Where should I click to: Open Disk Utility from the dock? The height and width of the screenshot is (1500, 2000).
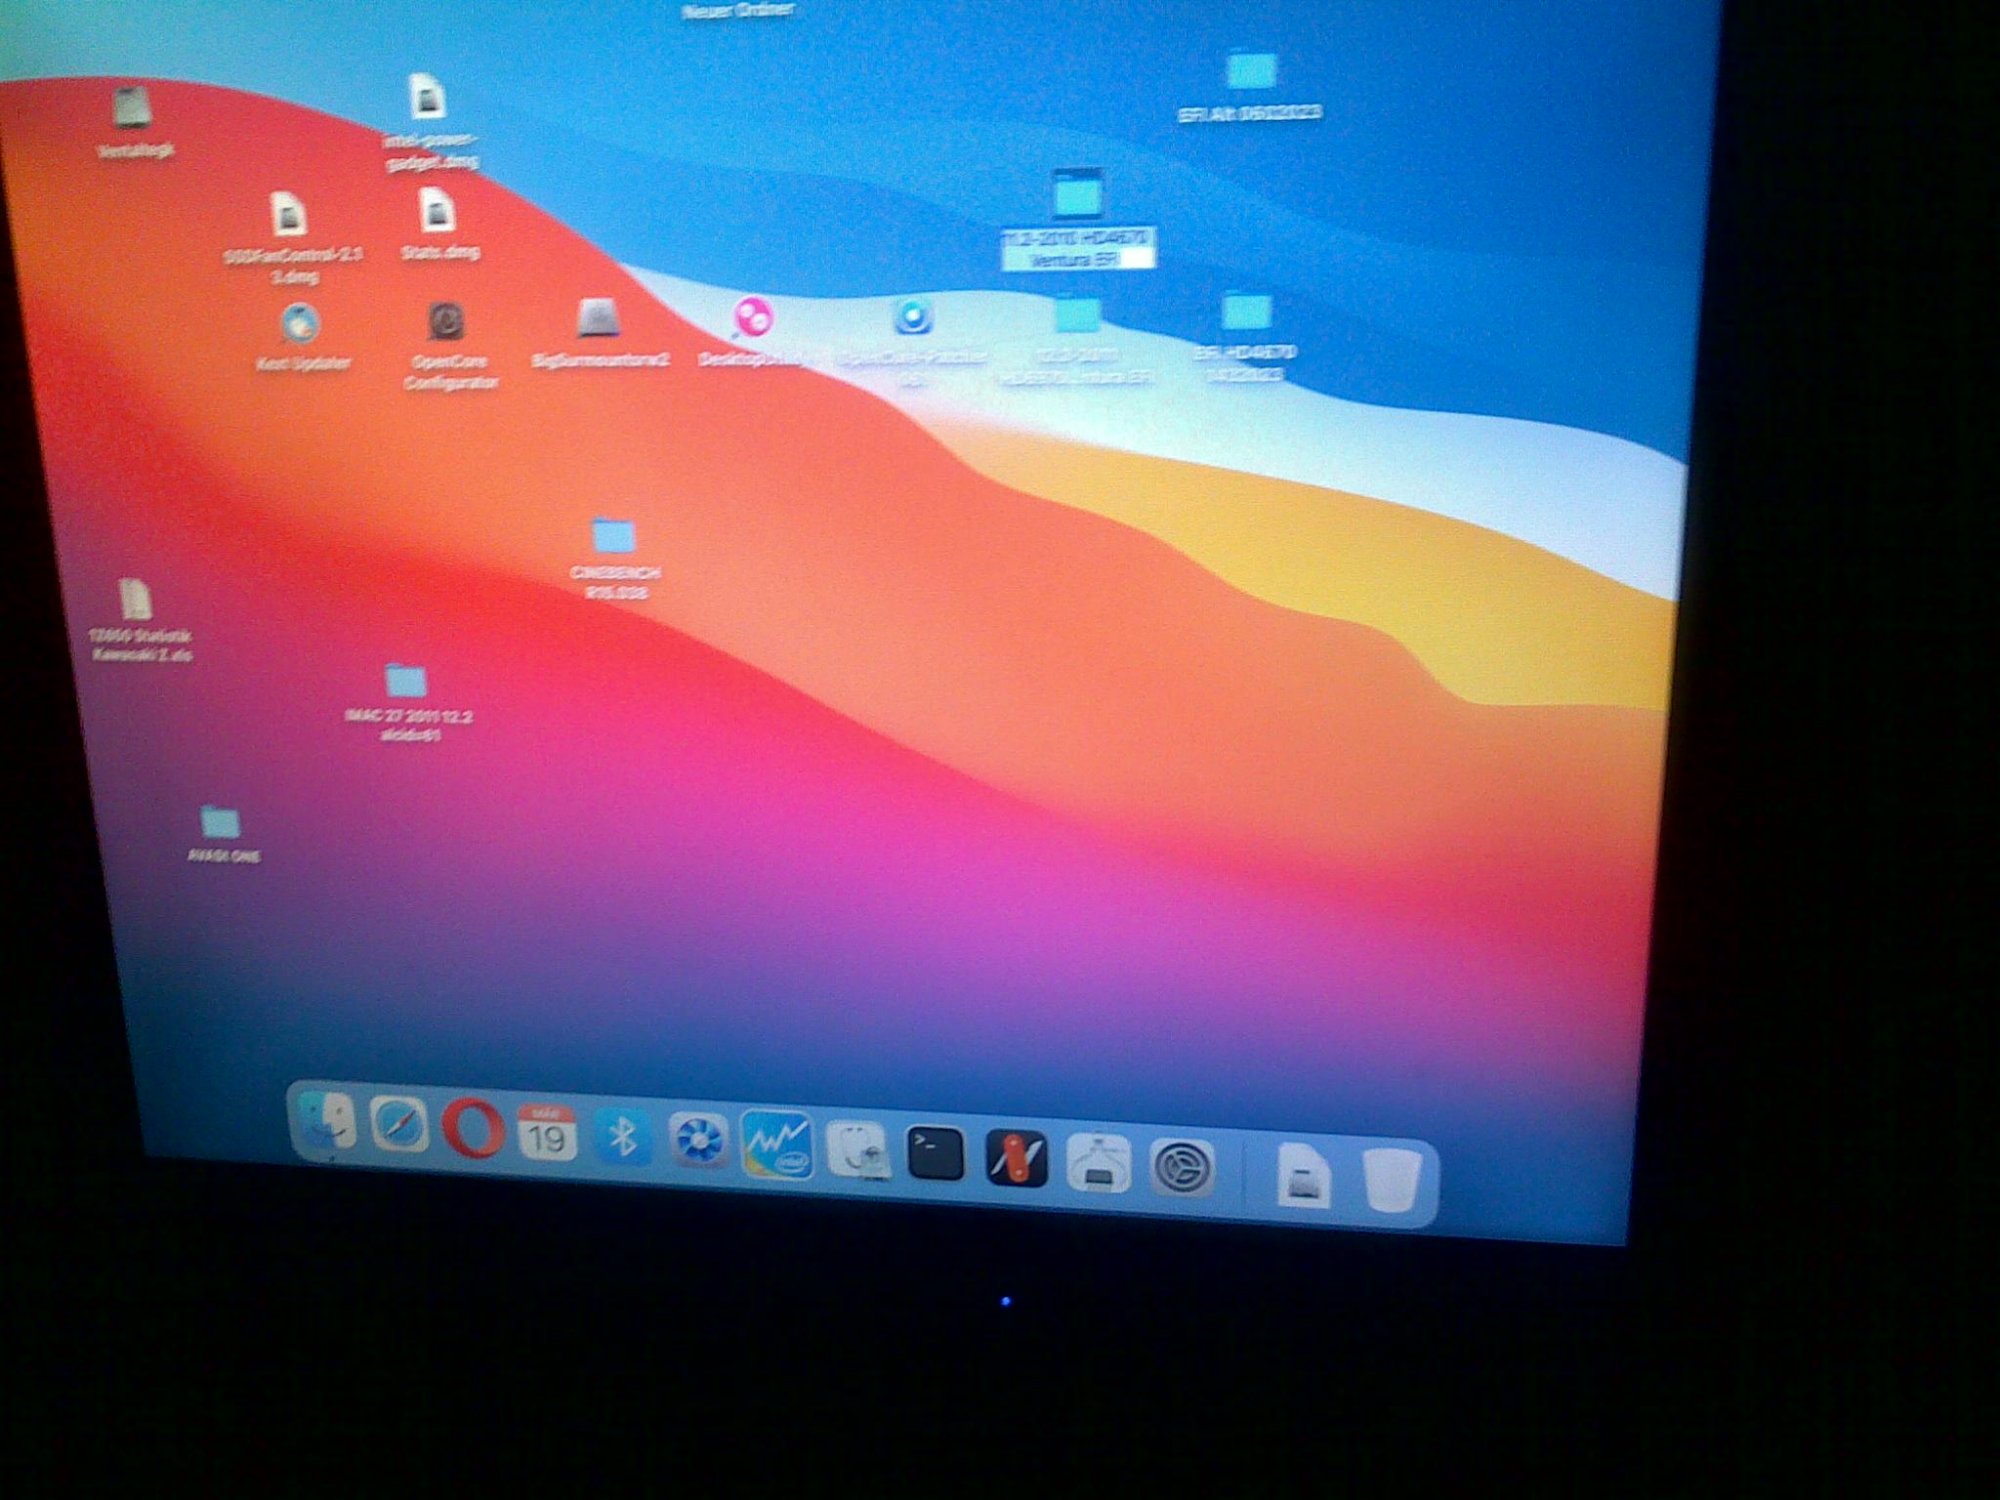tap(857, 1150)
